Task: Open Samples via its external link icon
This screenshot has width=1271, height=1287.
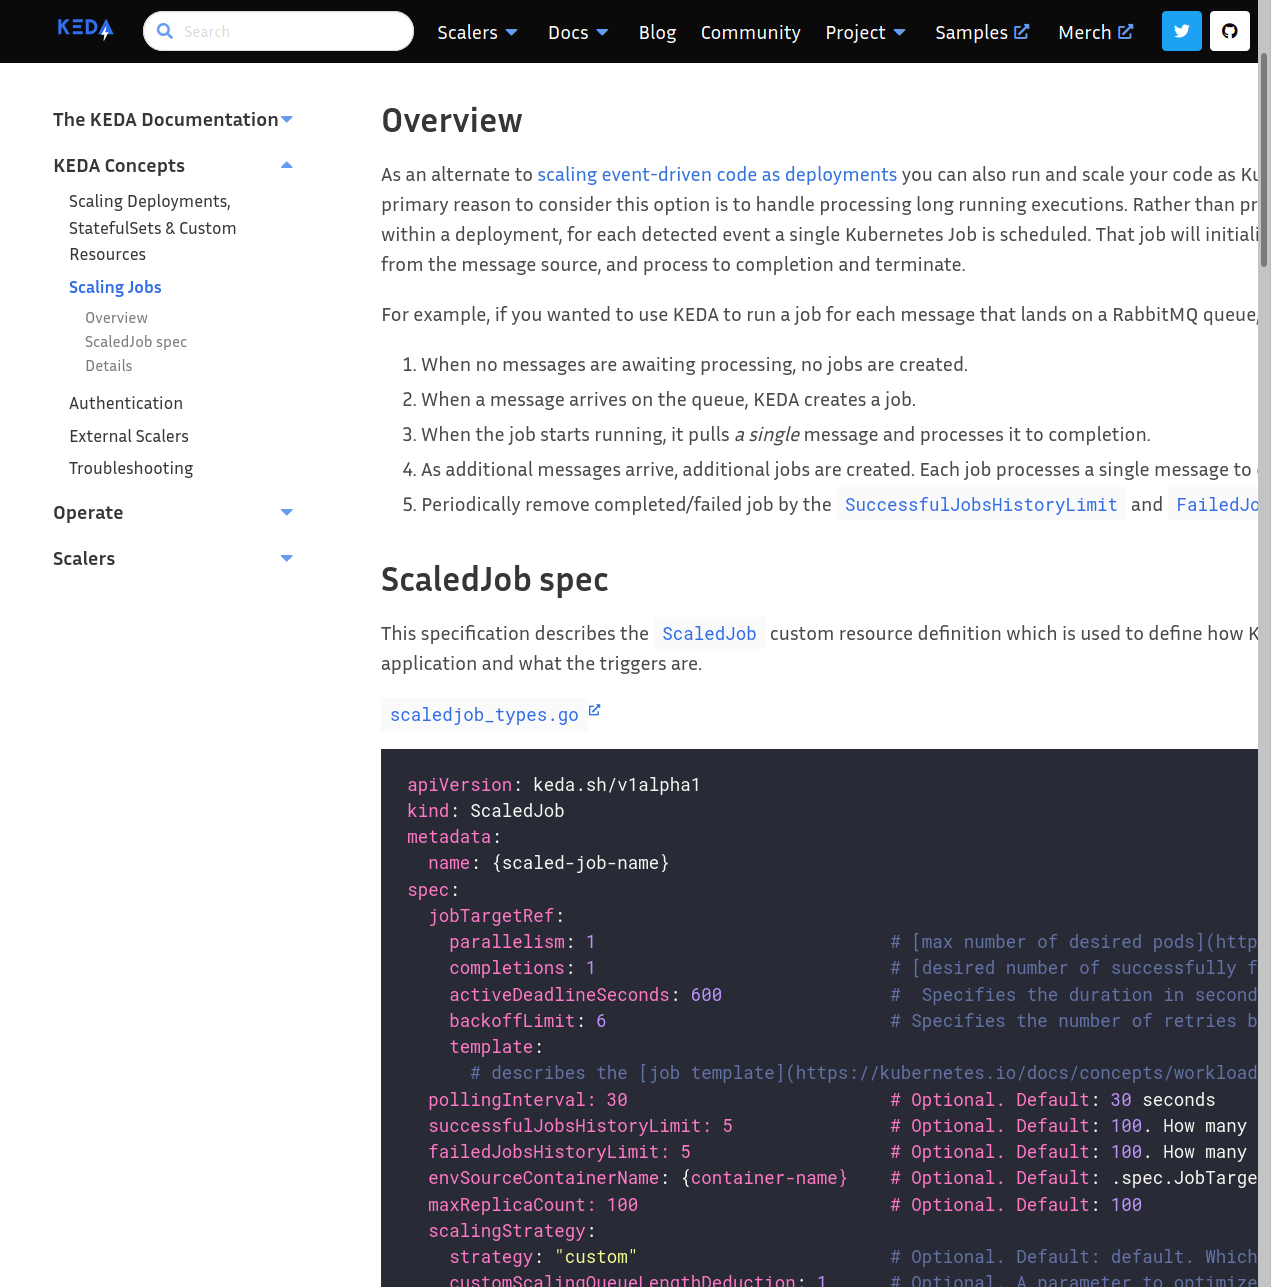Action: point(1023,30)
